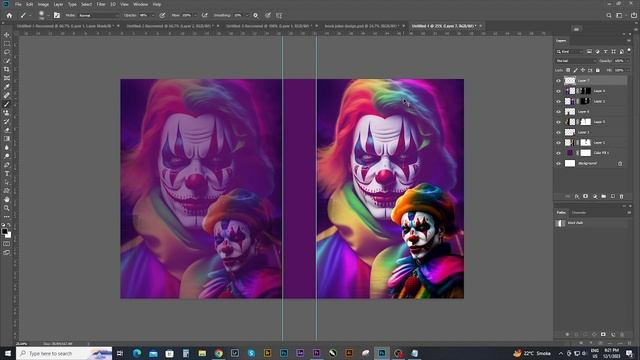Open smoothing options gear icon

tap(256, 16)
